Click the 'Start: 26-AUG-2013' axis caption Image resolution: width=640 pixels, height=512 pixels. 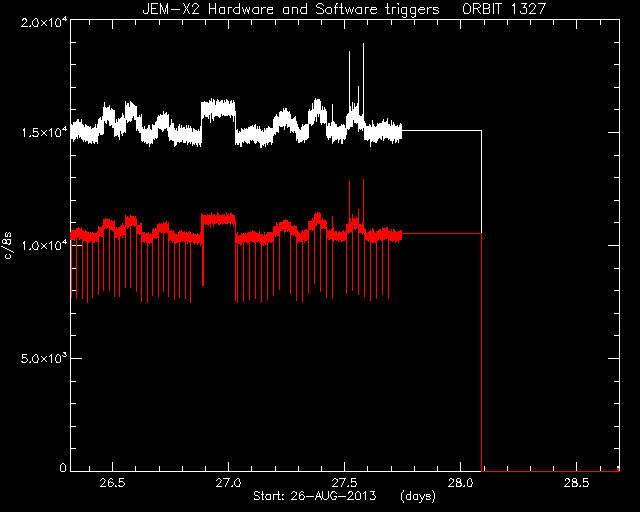[x=315, y=496]
